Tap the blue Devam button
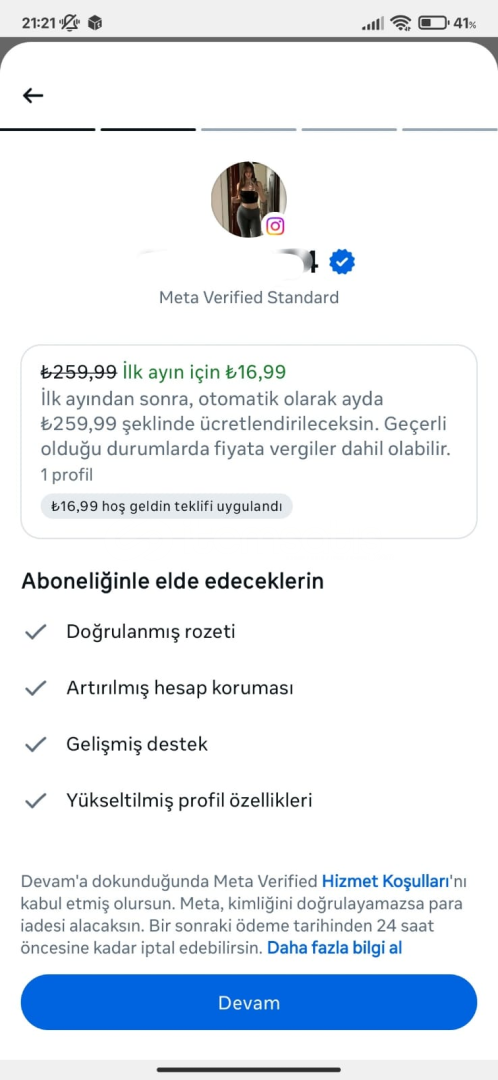This screenshot has height=1080, width=498. tap(249, 1002)
